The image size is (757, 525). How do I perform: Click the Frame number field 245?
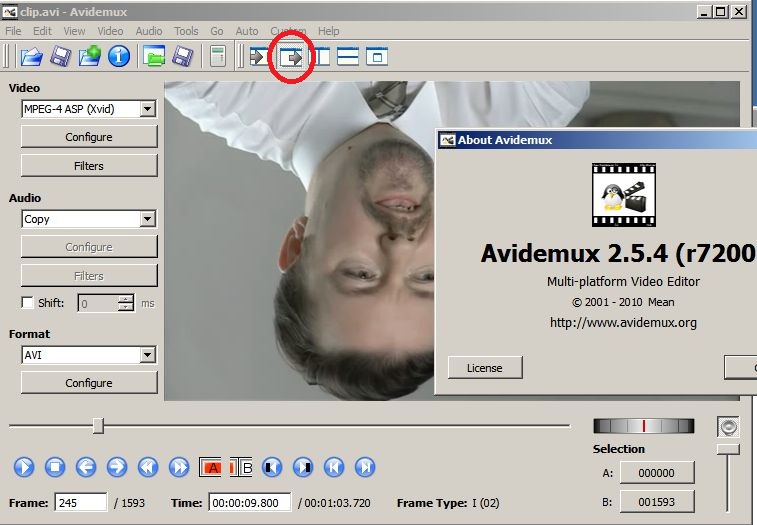click(x=81, y=503)
